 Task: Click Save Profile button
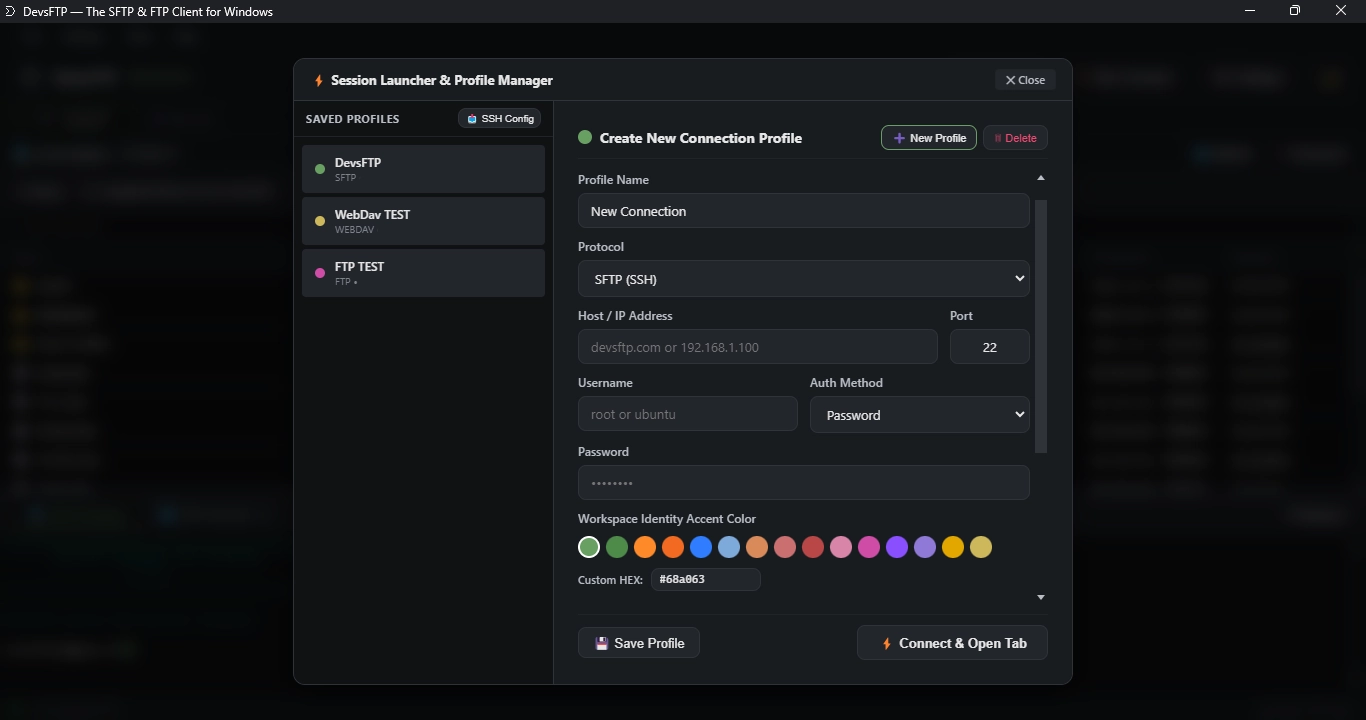tap(639, 643)
